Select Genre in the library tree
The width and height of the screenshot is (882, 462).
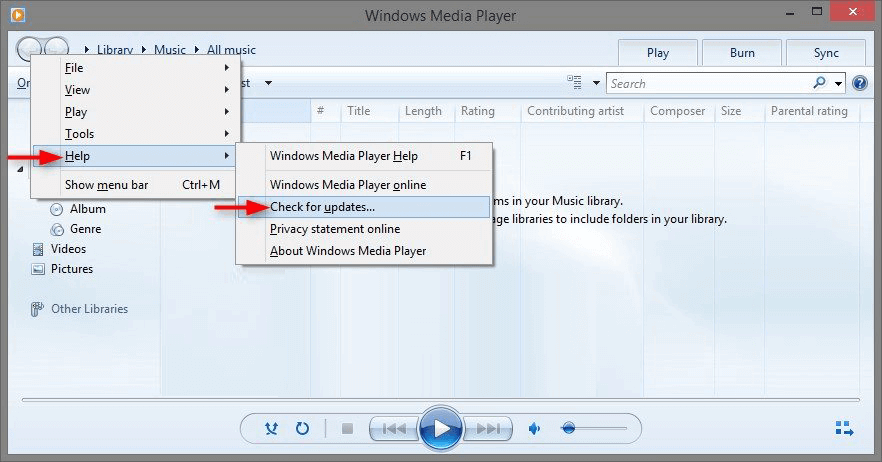click(85, 229)
